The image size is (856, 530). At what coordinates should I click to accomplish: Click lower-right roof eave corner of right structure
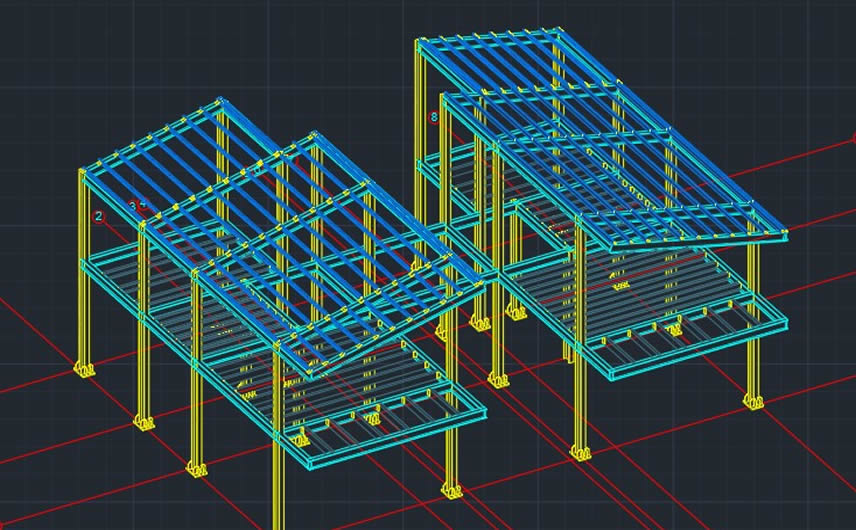(x=783, y=234)
